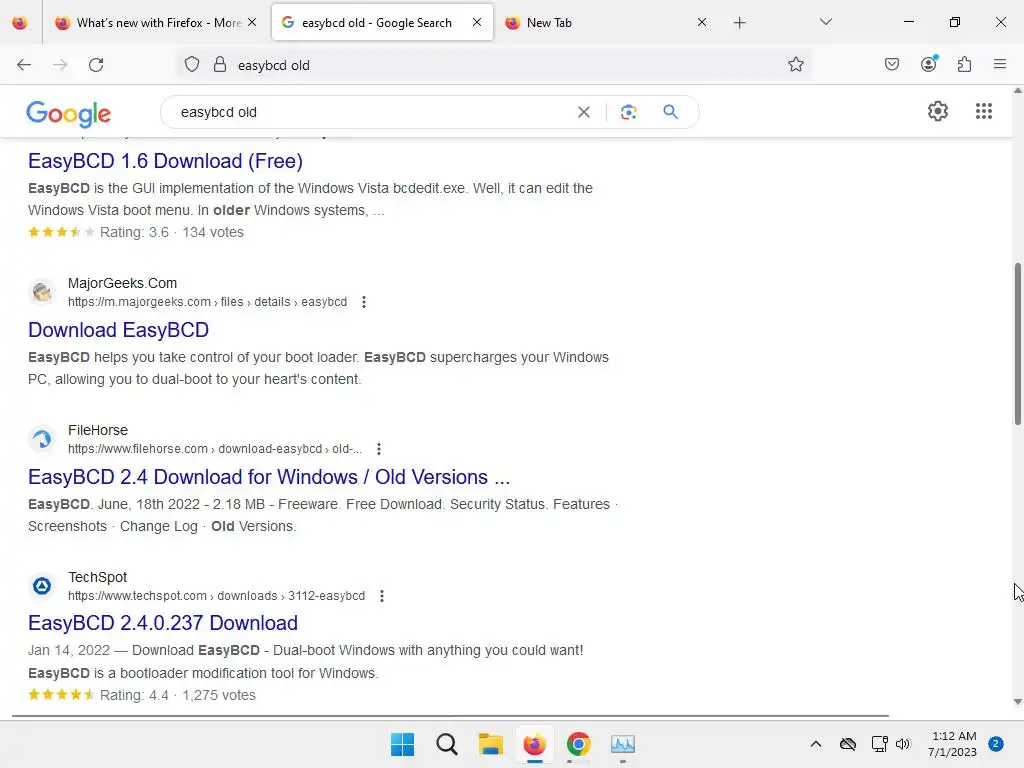Open a new tab with the plus button
The width and height of the screenshot is (1024, 768).
coord(739,23)
